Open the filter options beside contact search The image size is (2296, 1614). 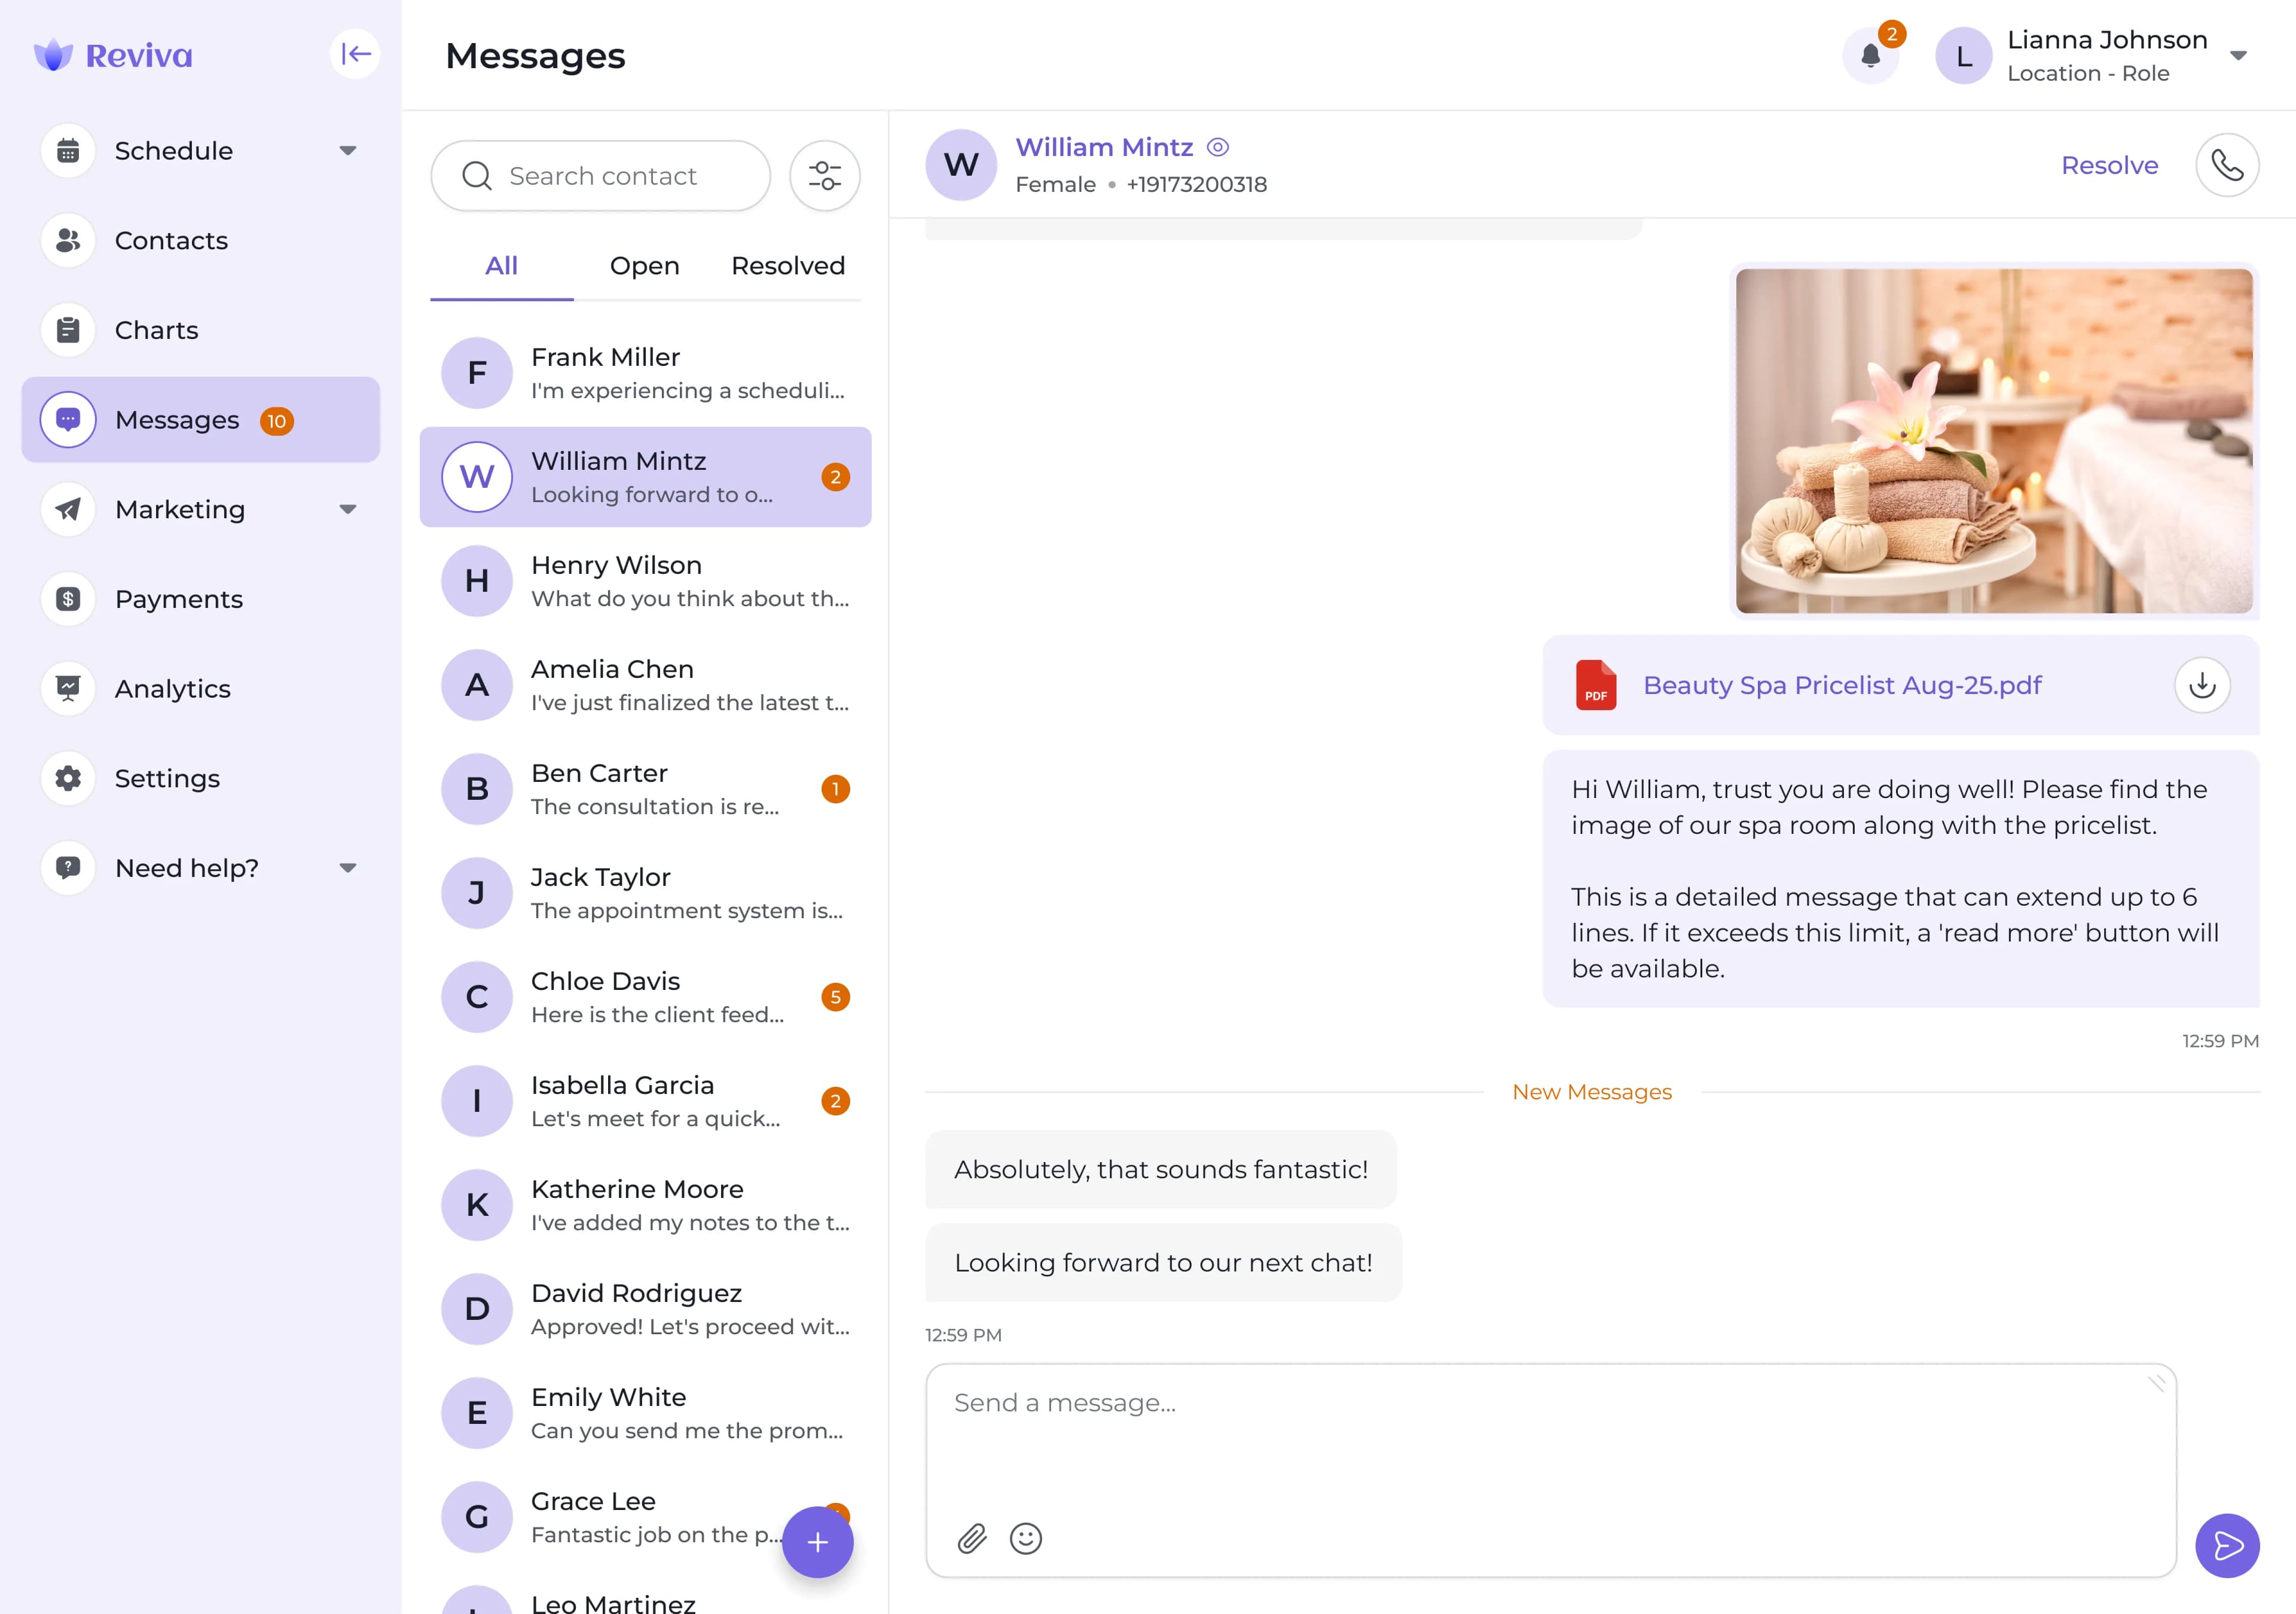click(825, 175)
